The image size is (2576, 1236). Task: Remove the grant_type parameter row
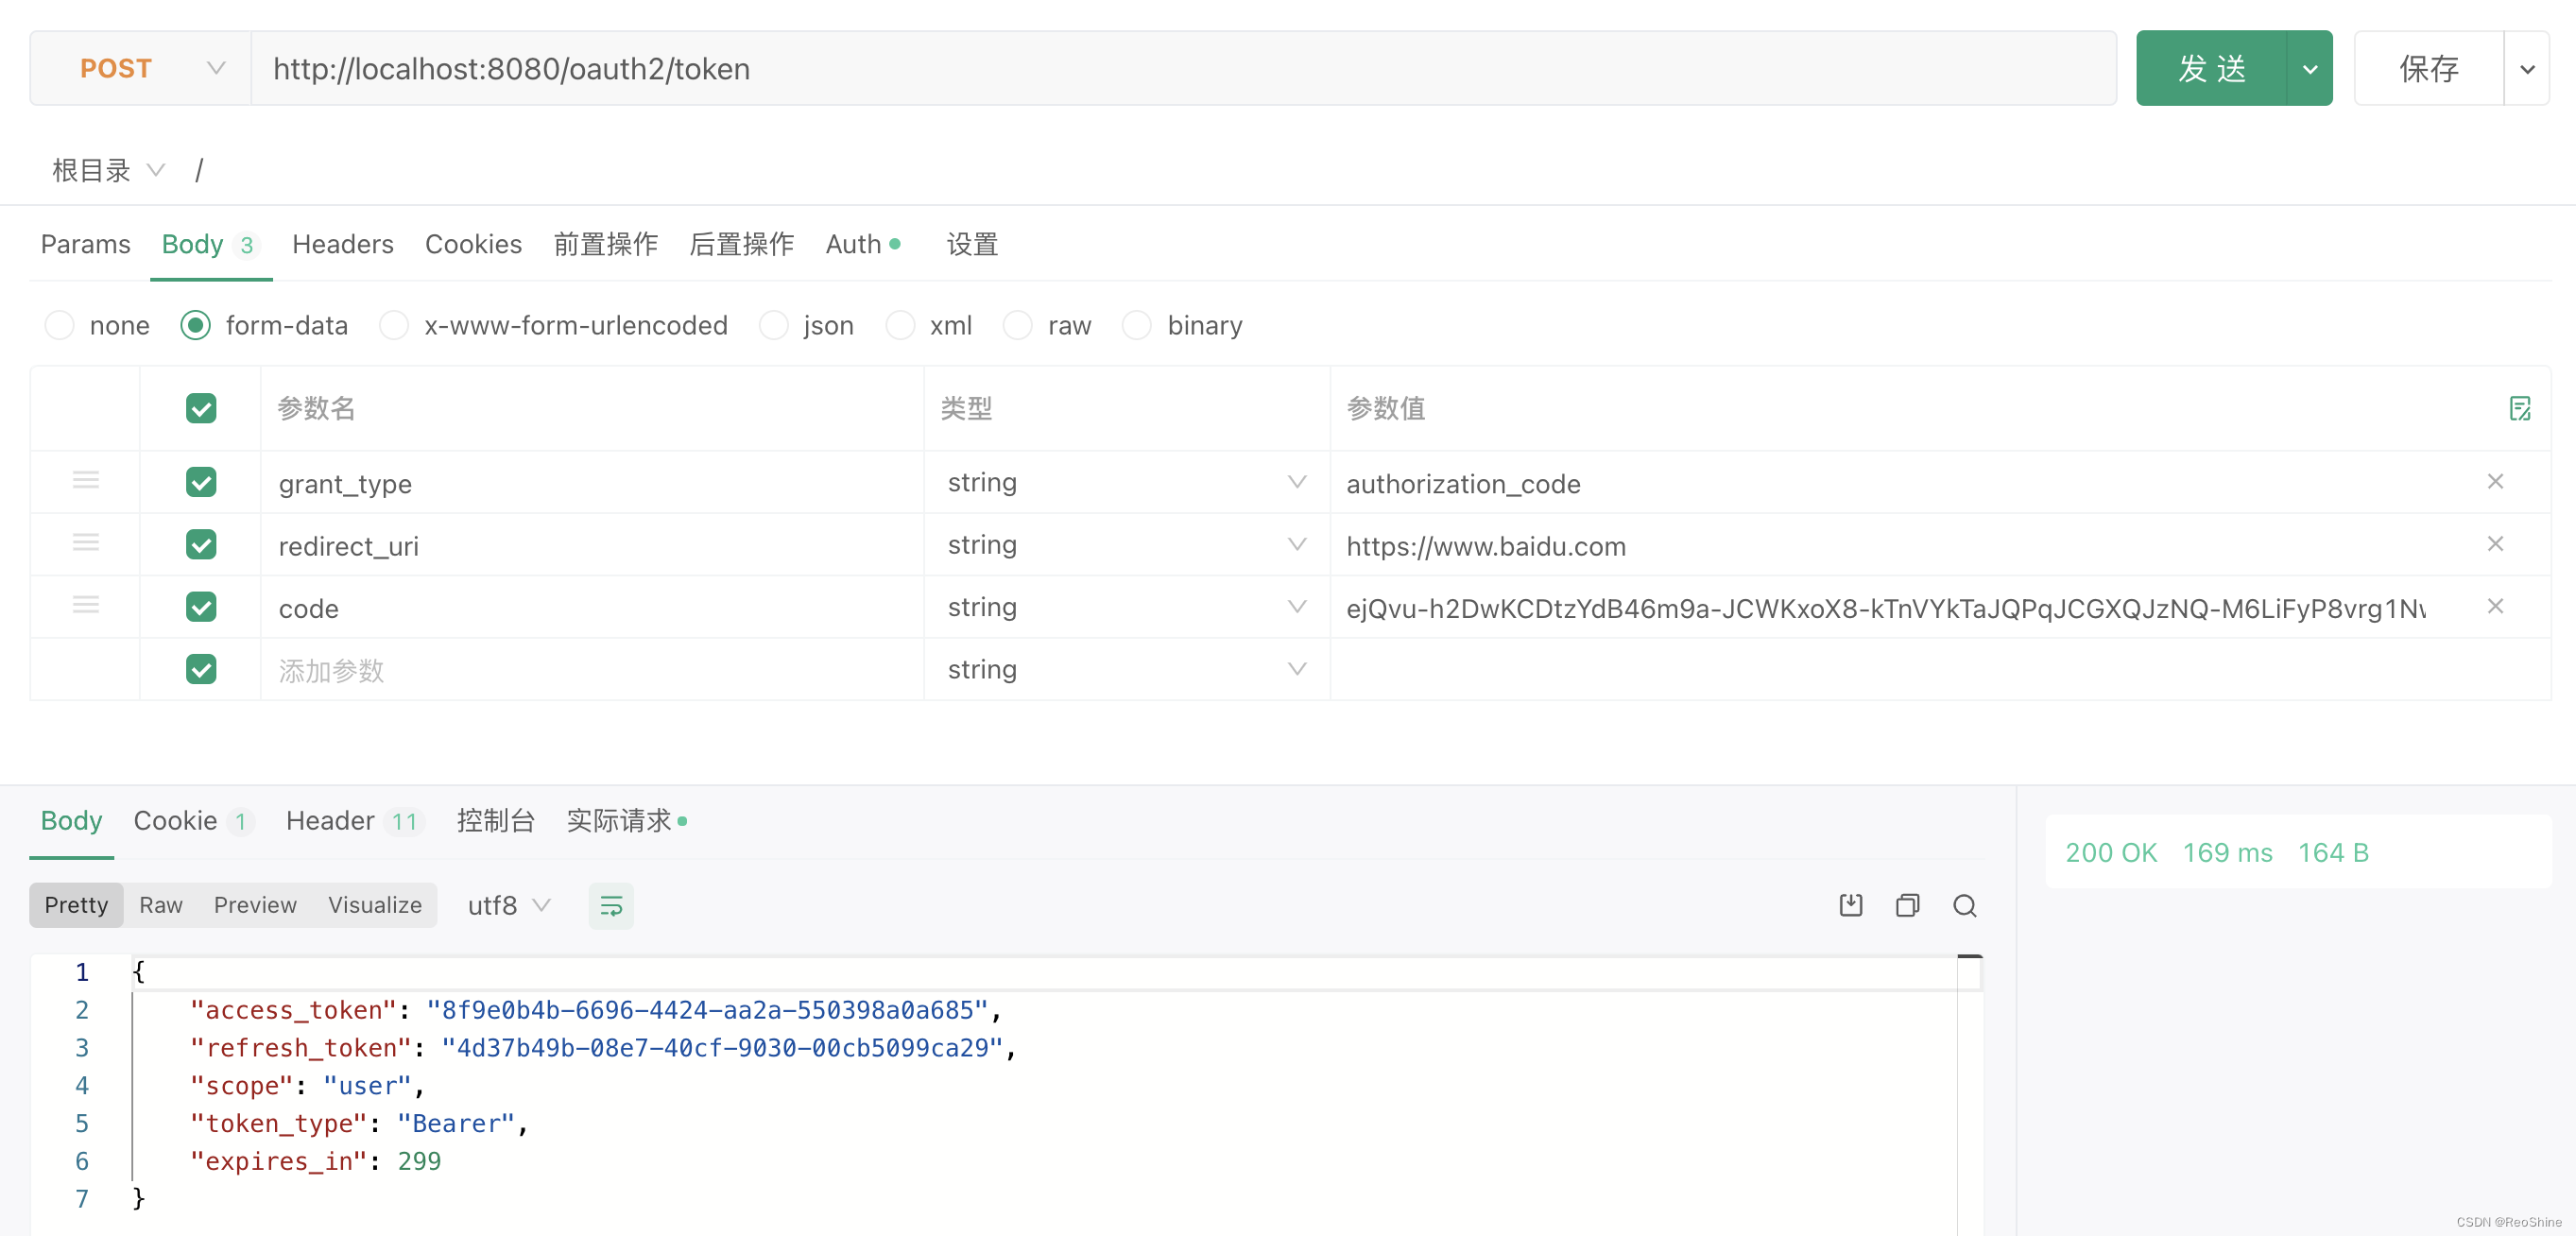pyautogui.click(x=2496, y=481)
